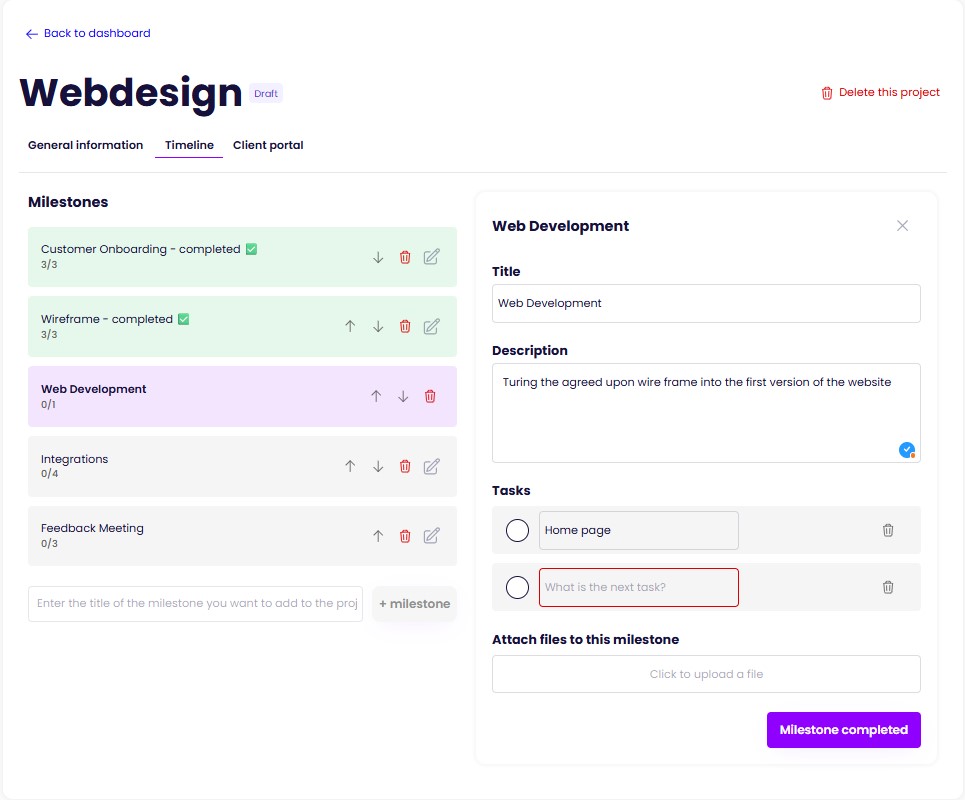Delete the Integrations milestone

[405, 466]
